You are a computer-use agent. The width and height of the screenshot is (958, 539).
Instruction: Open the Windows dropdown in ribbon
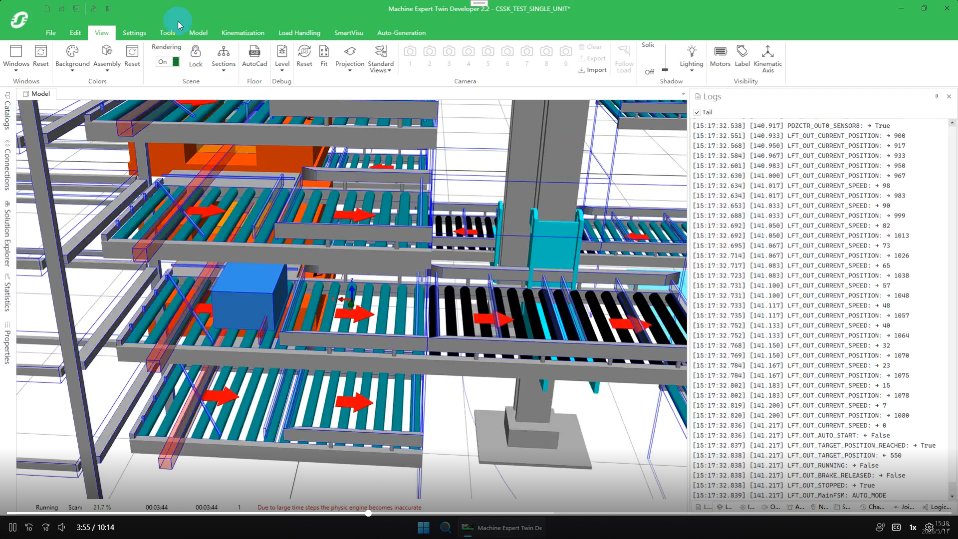pyautogui.click(x=16, y=58)
